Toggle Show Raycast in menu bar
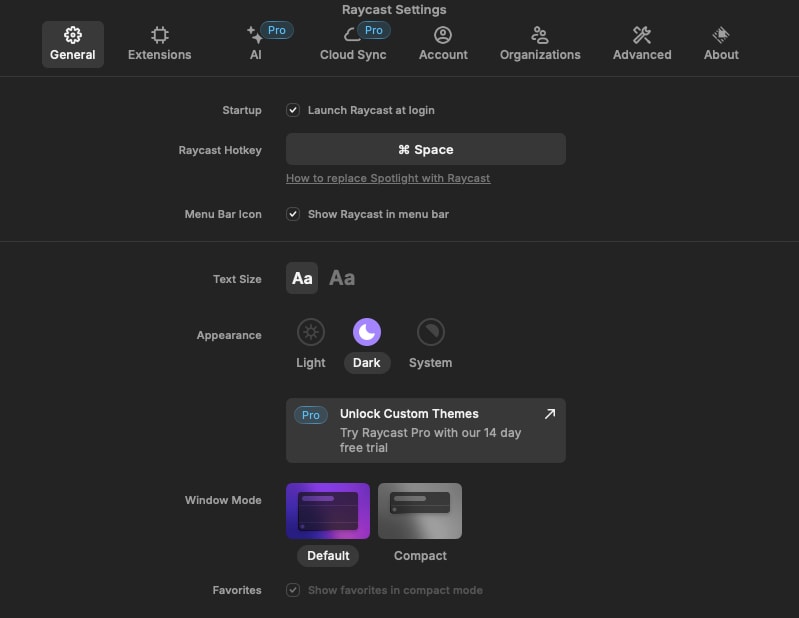The width and height of the screenshot is (799, 618). pos(293,214)
